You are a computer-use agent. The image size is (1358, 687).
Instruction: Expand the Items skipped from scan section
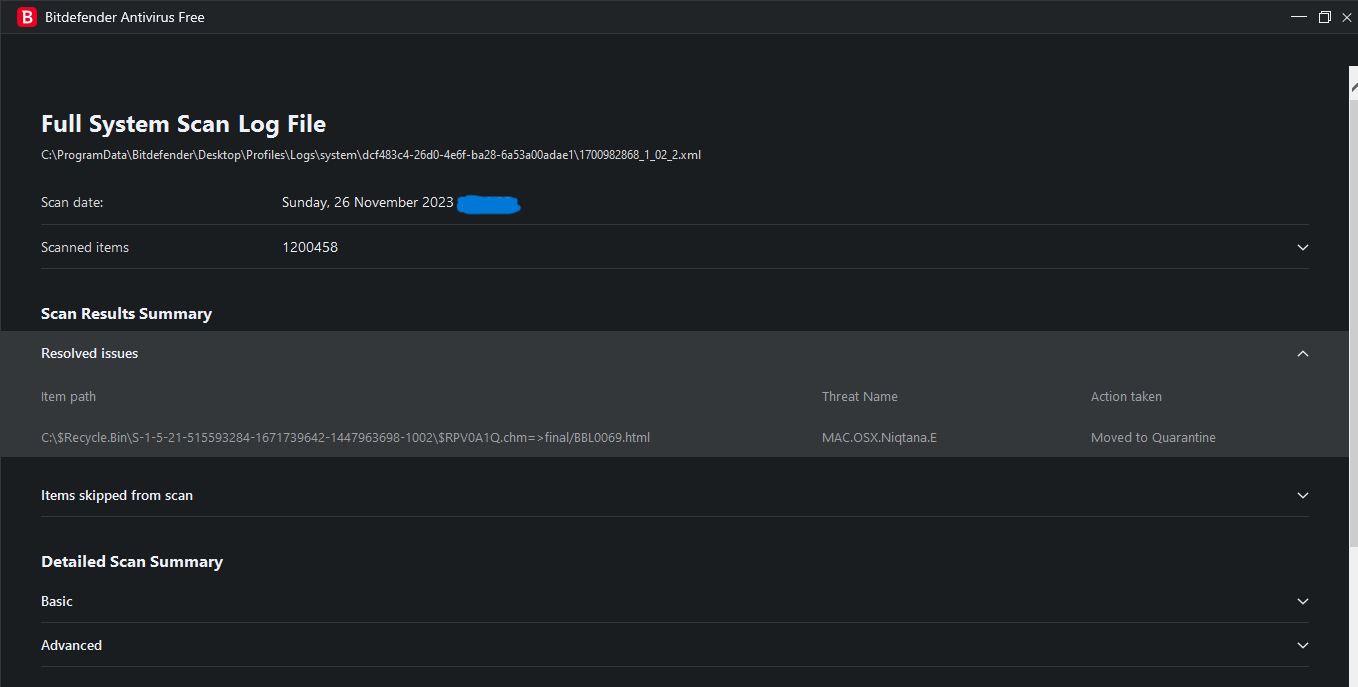point(1302,495)
